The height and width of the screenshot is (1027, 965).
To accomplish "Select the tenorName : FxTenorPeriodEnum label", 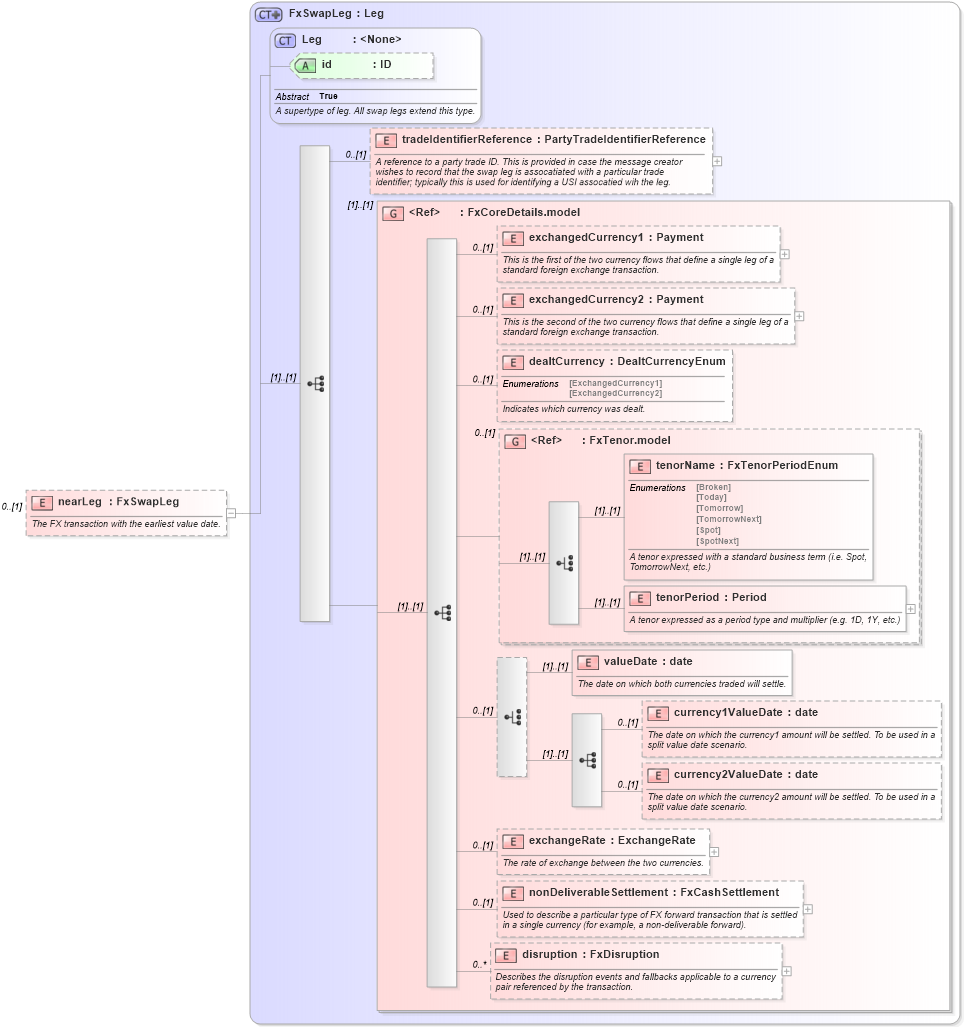I will click(x=747, y=466).
